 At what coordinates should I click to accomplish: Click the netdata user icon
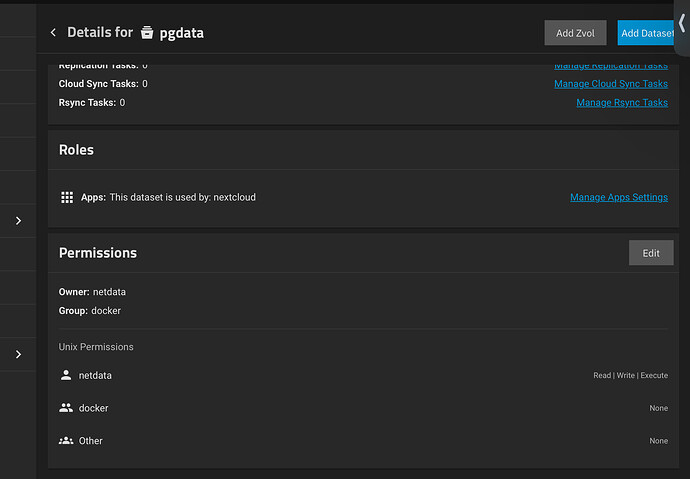(66, 375)
